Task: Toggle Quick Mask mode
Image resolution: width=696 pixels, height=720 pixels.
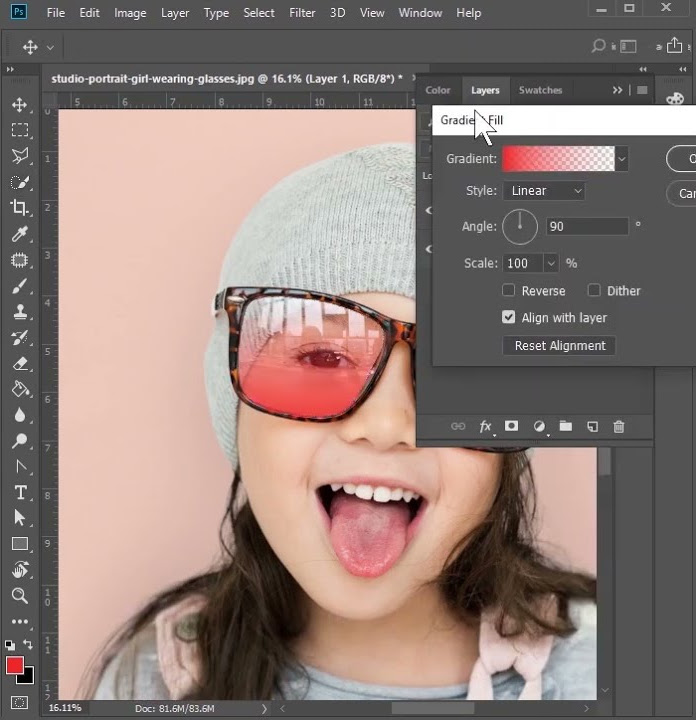Action: pyautogui.click(x=19, y=703)
